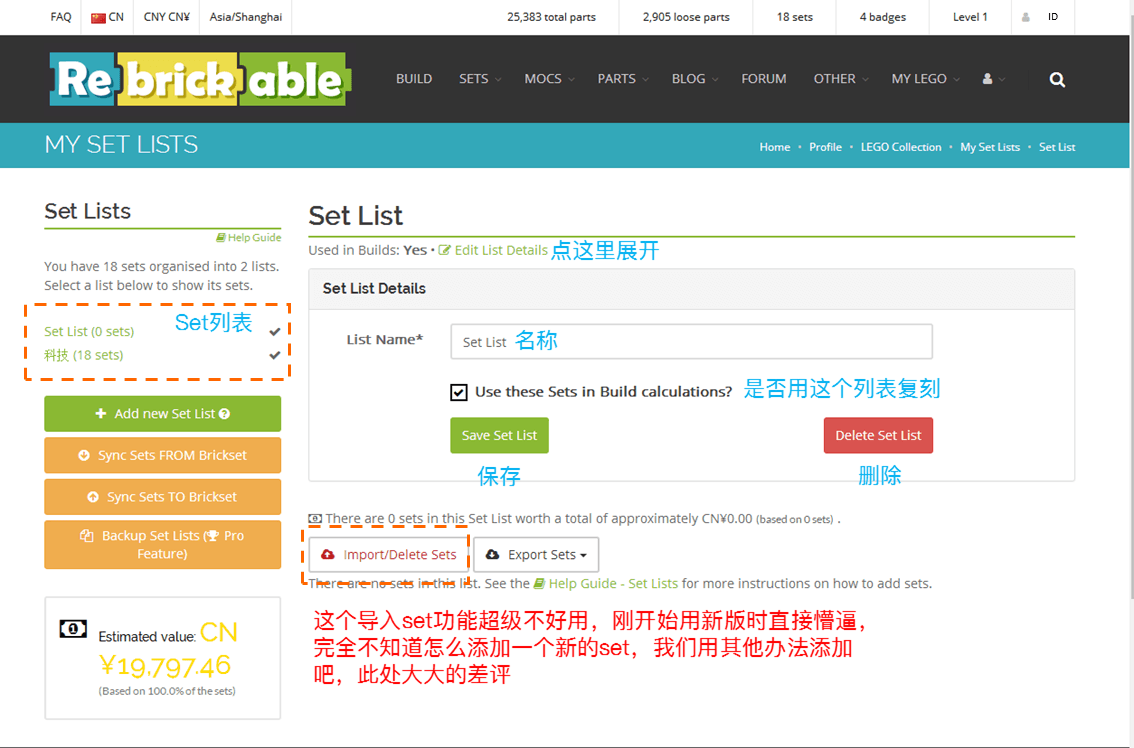
Task: Click Add new Set List button
Action: pos(163,414)
